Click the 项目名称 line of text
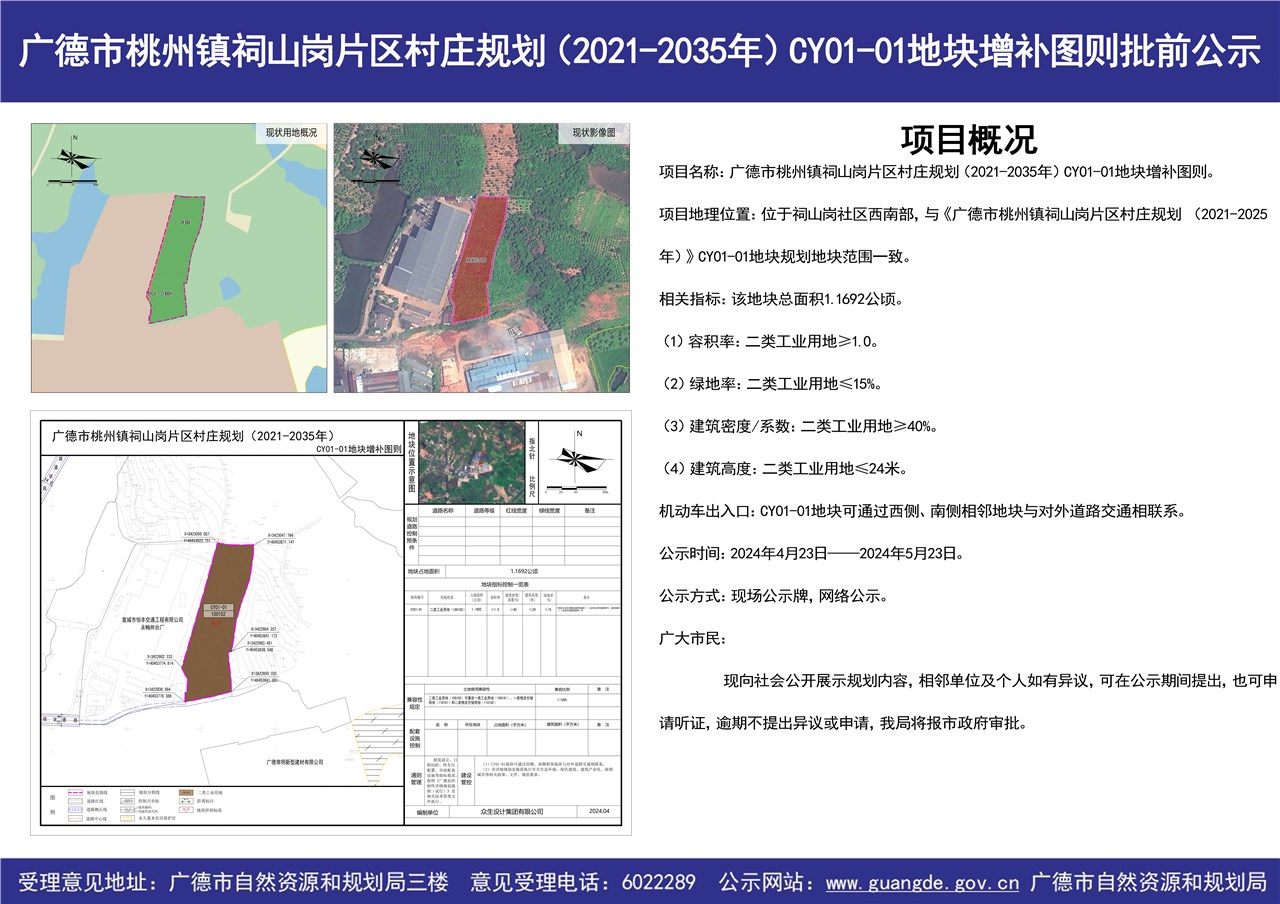The image size is (1280, 904). click(x=937, y=172)
